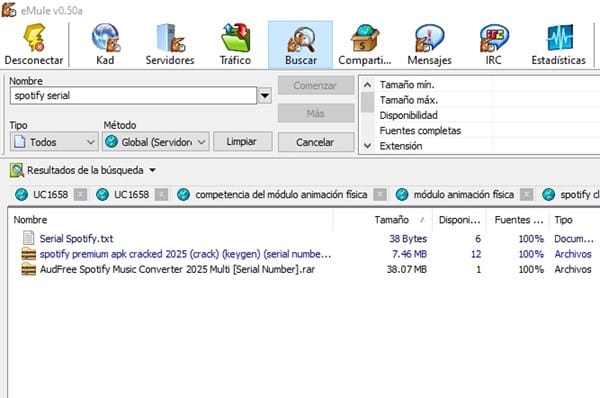Open the Método dropdown Global (Servidor)
600x398 pixels.
click(156, 142)
